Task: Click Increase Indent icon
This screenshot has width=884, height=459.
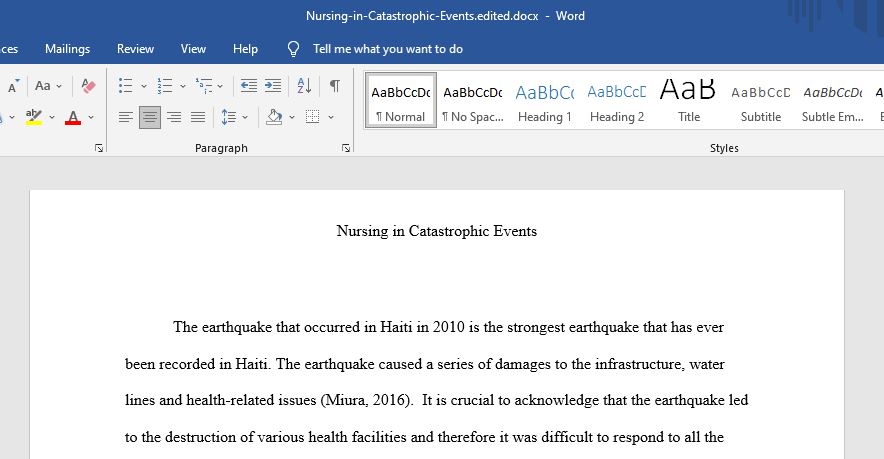Action: (x=273, y=86)
